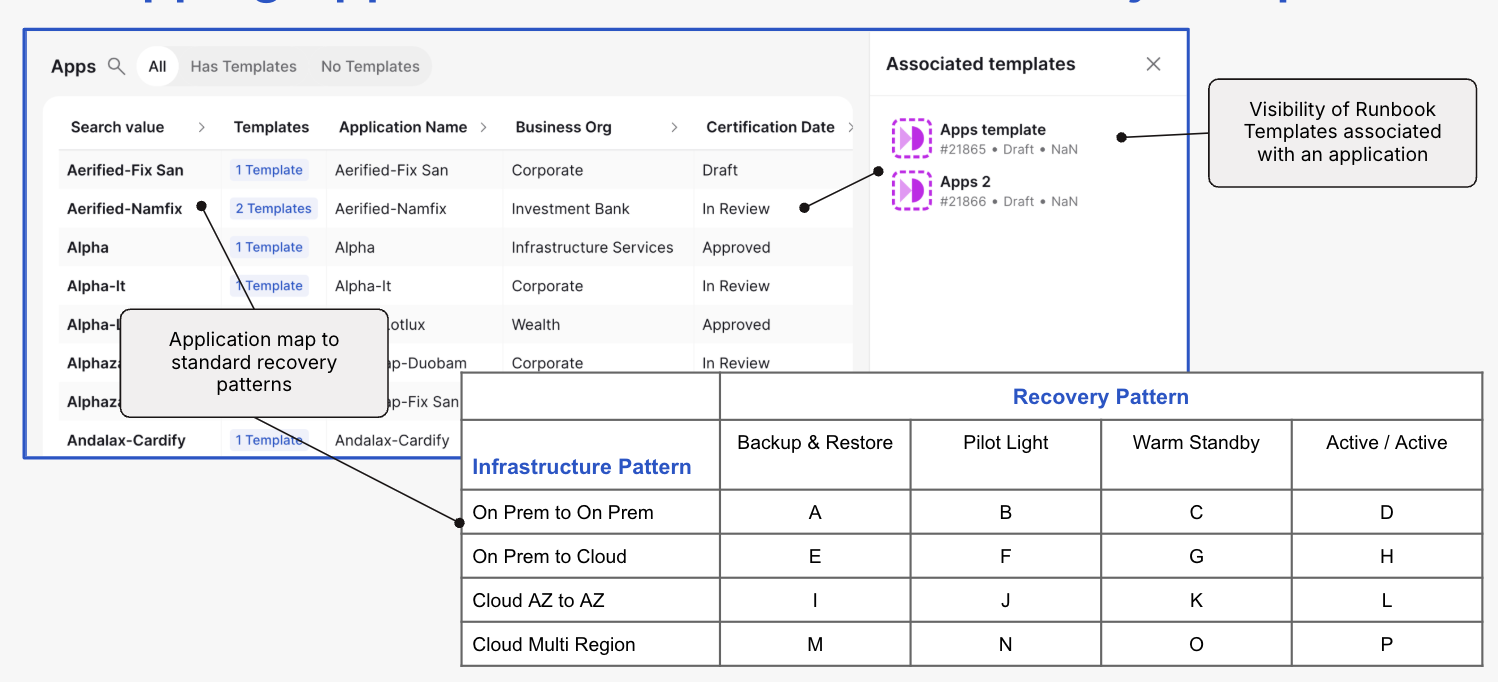Select bold Andalax-Cardify in Search value column
The width and height of the screenshot is (1498, 682).
pyautogui.click(x=126, y=440)
